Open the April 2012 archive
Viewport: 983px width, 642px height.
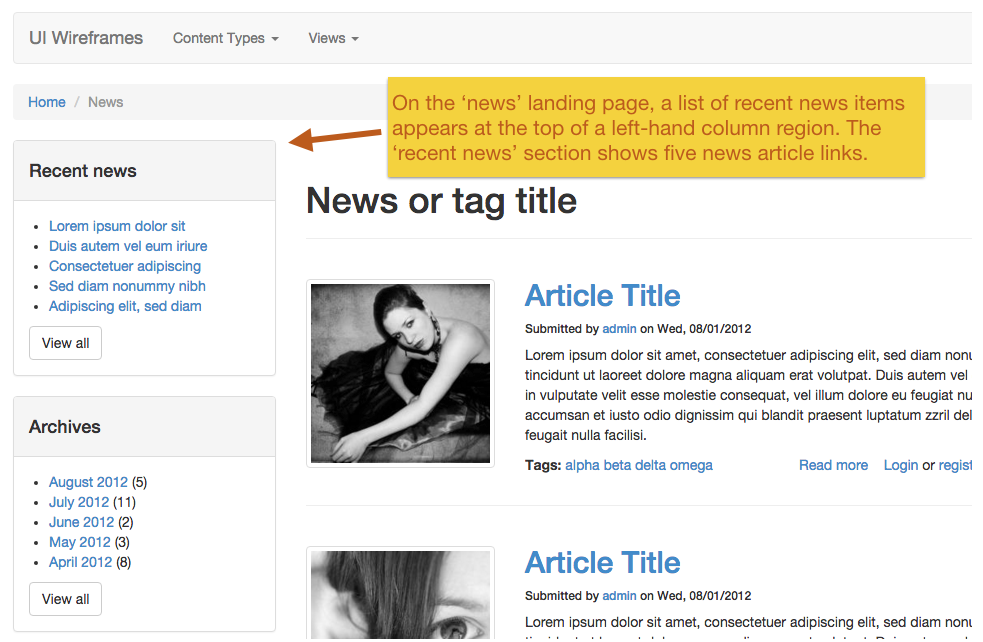point(80,562)
